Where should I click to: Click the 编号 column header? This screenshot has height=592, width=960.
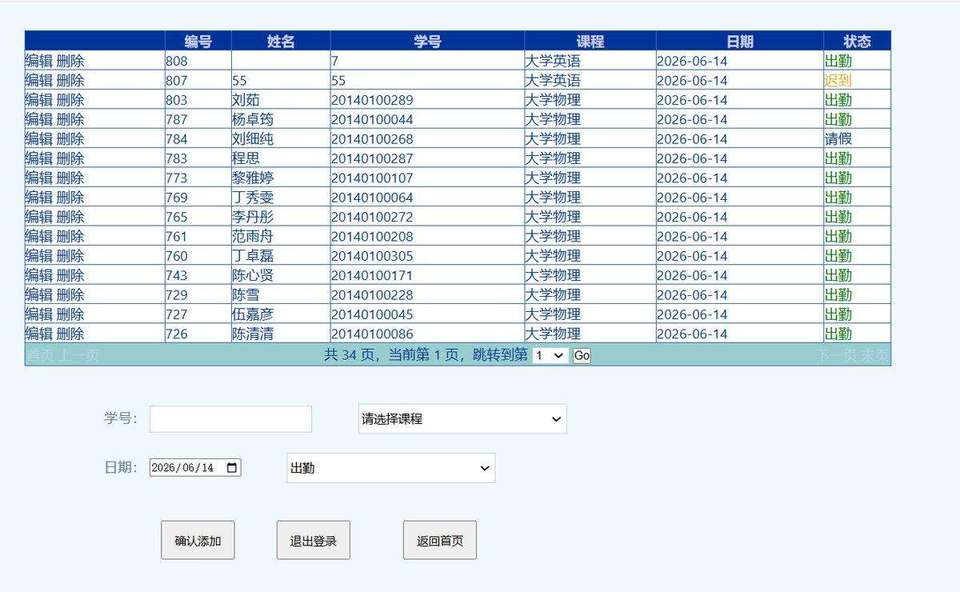tap(198, 41)
